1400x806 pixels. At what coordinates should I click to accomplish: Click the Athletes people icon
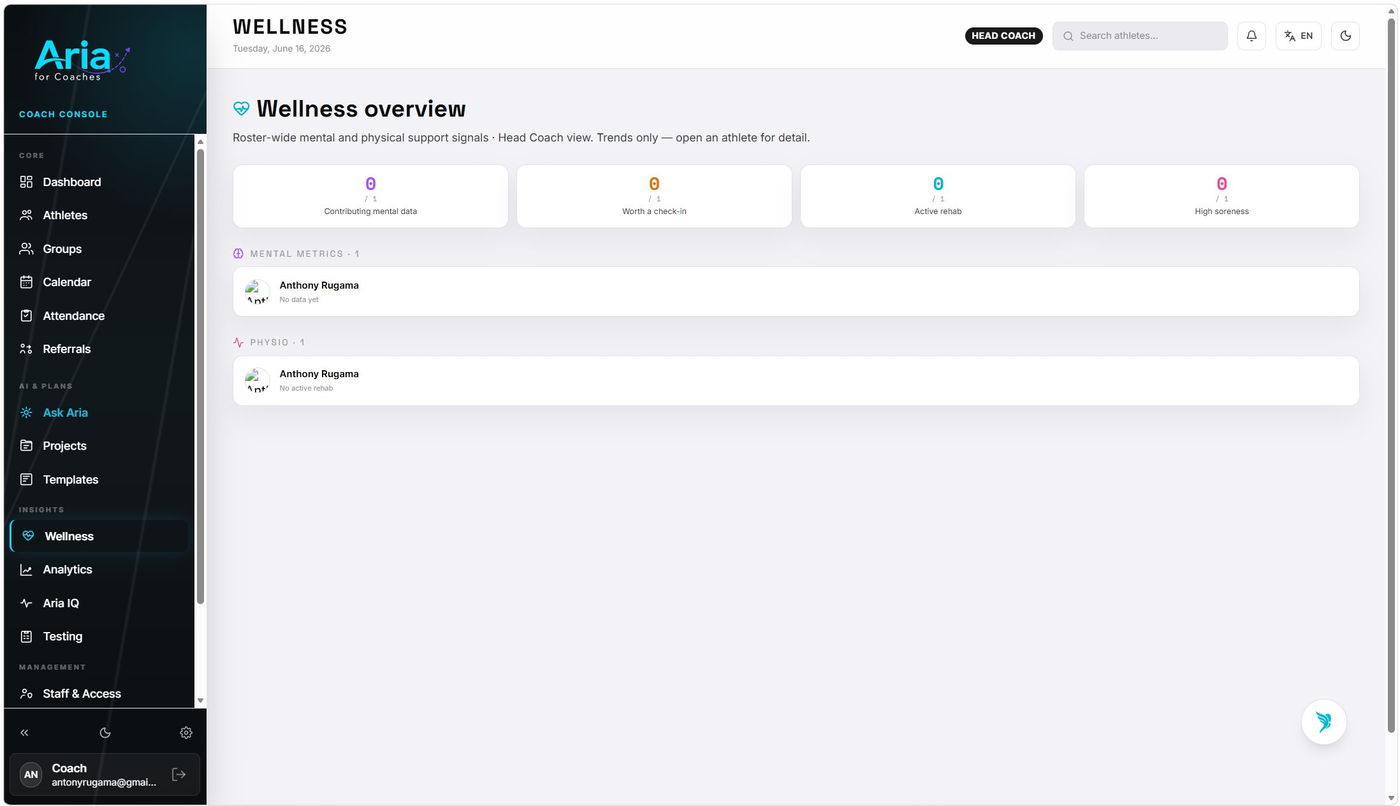27,215
